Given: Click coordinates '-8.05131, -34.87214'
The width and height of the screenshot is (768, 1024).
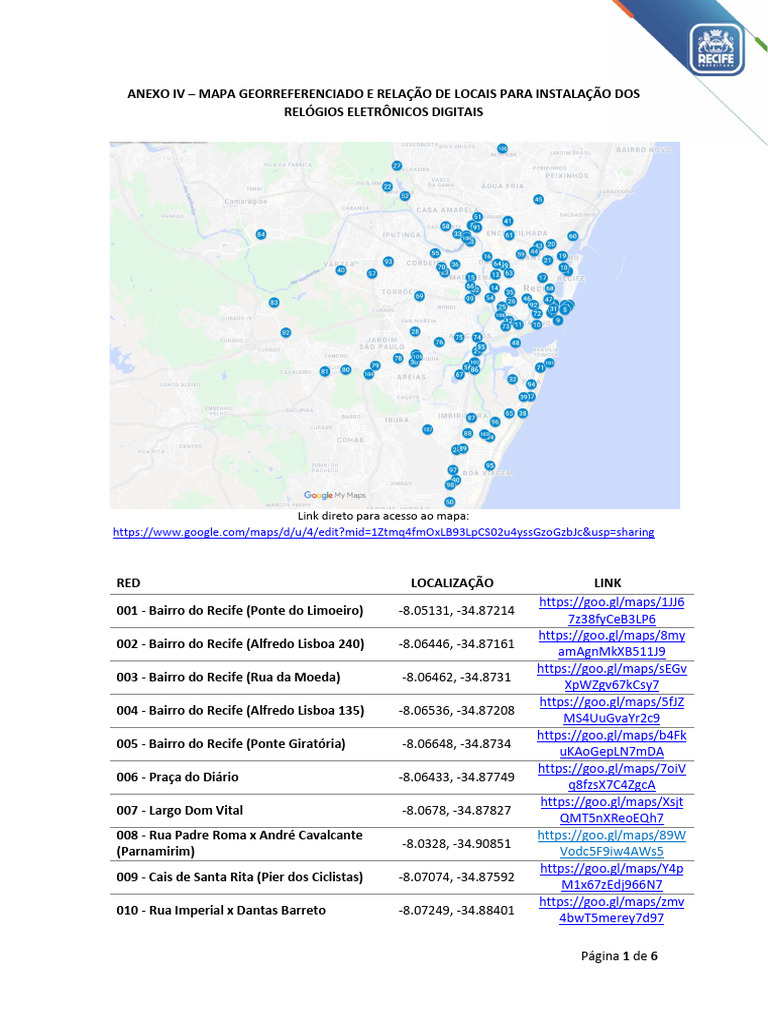Looking at the screenshot, I should [456, 611].
